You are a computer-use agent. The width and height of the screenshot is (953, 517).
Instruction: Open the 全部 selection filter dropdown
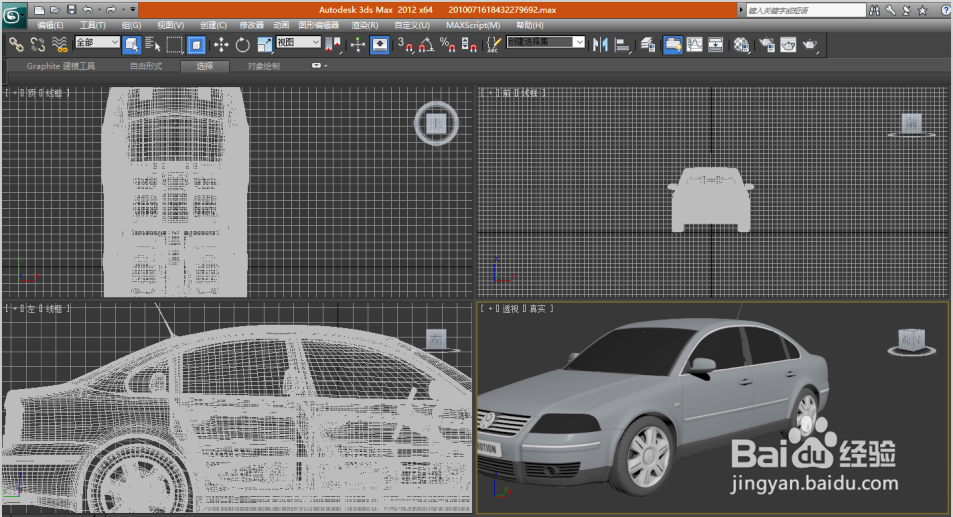pyautogui.click(x=98, y=44)
